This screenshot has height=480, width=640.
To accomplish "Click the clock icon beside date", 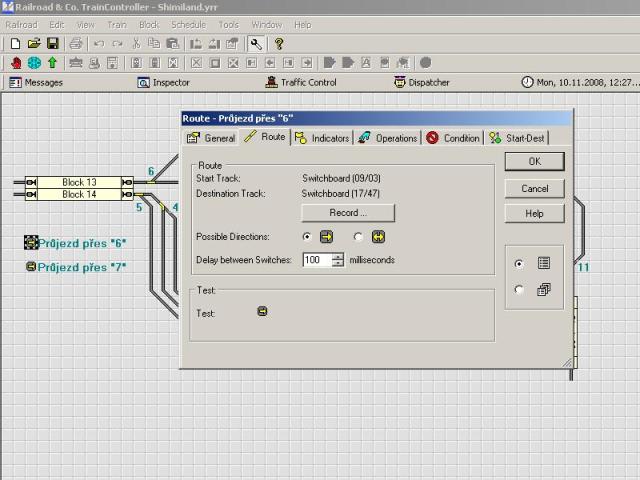I will 527,82.
